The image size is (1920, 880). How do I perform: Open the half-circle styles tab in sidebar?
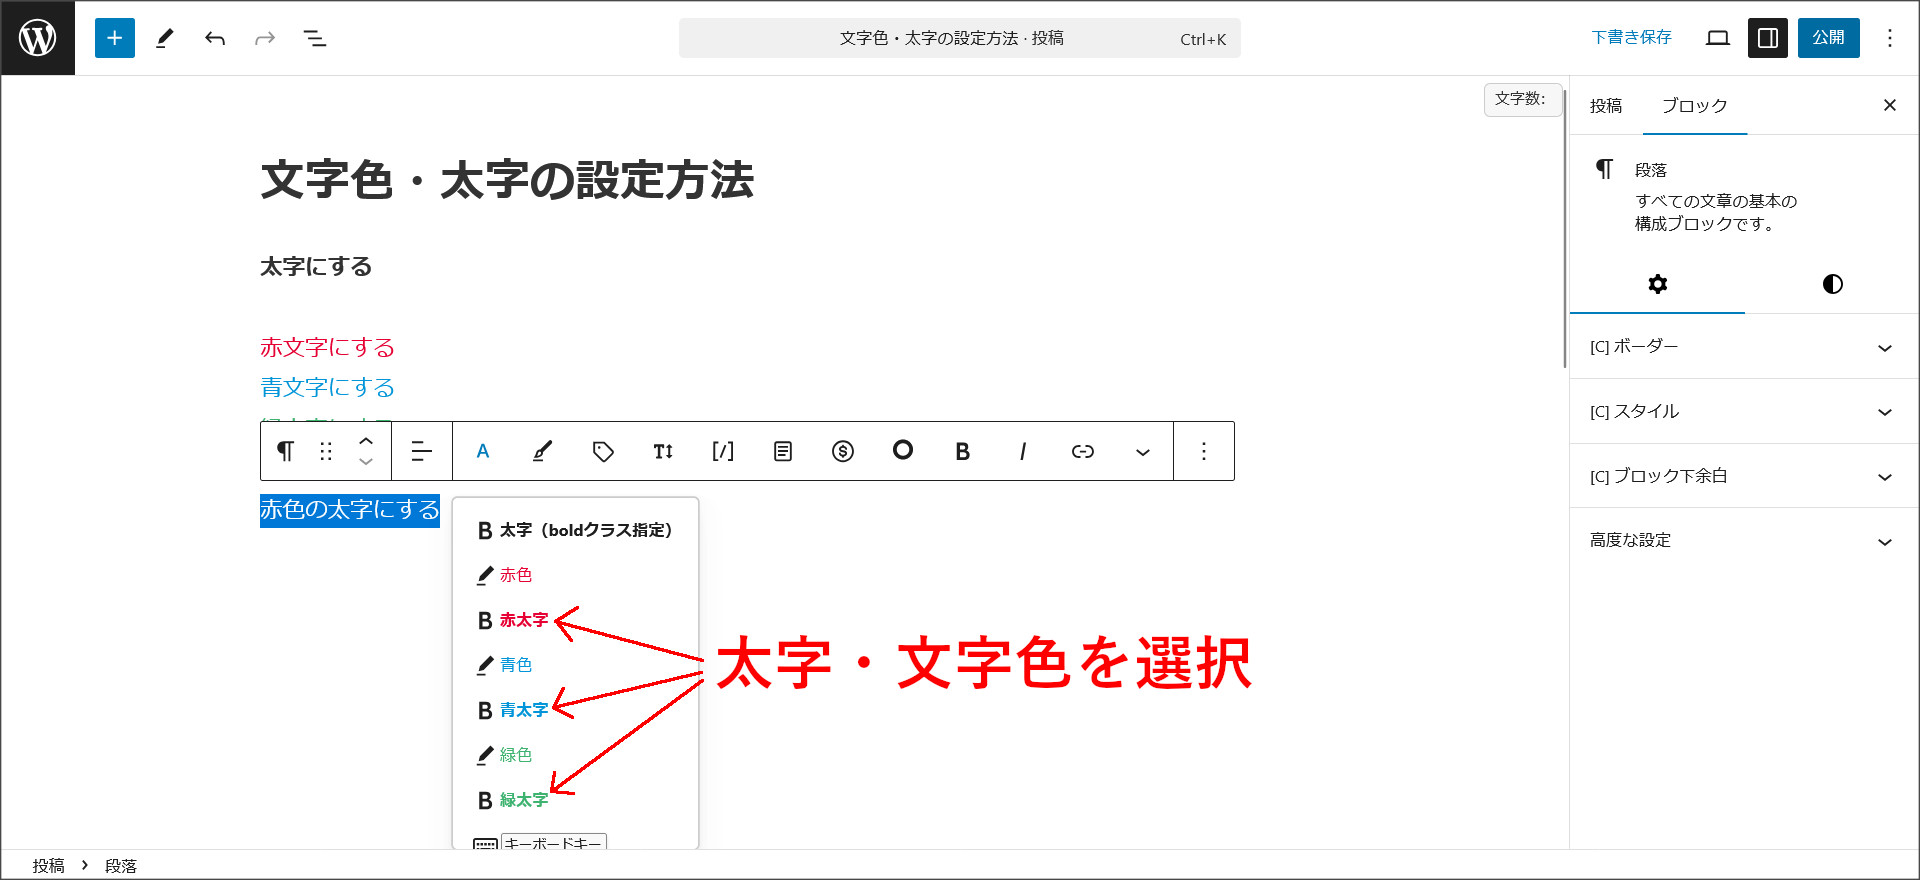point(1832,284)
